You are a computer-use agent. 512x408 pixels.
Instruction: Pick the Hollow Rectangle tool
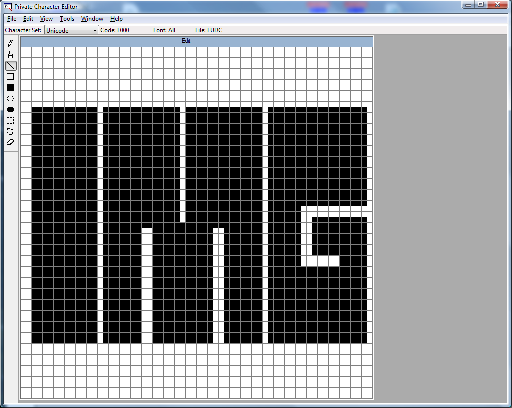11,77
